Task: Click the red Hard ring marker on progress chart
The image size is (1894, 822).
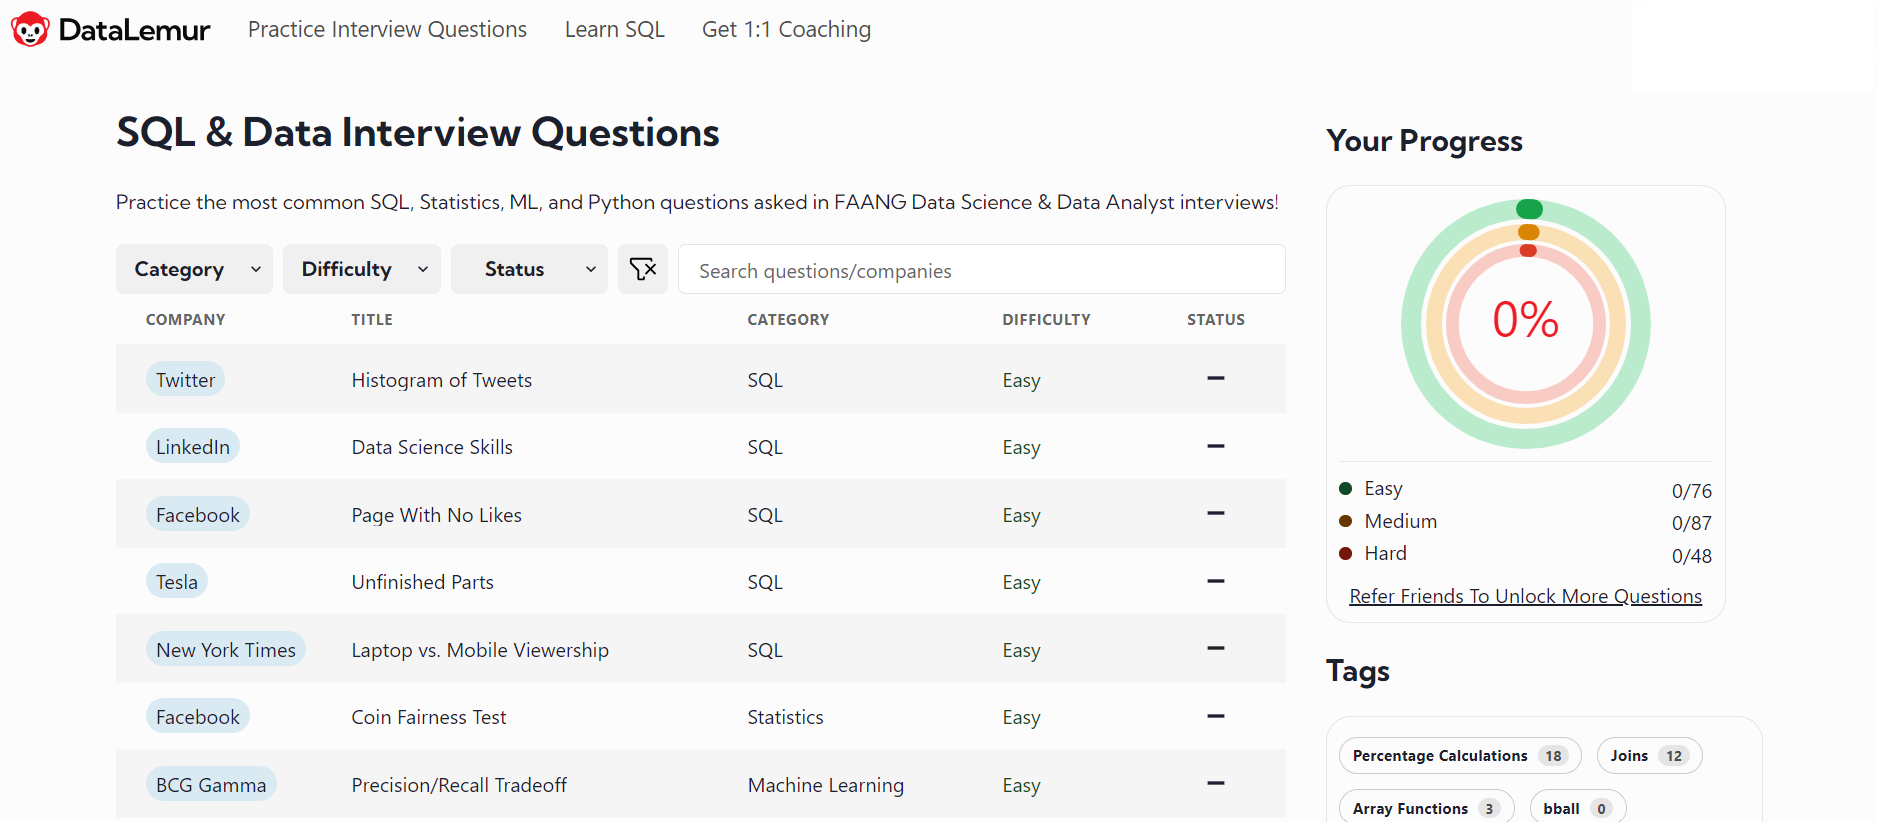Action: click(1528, 251)
